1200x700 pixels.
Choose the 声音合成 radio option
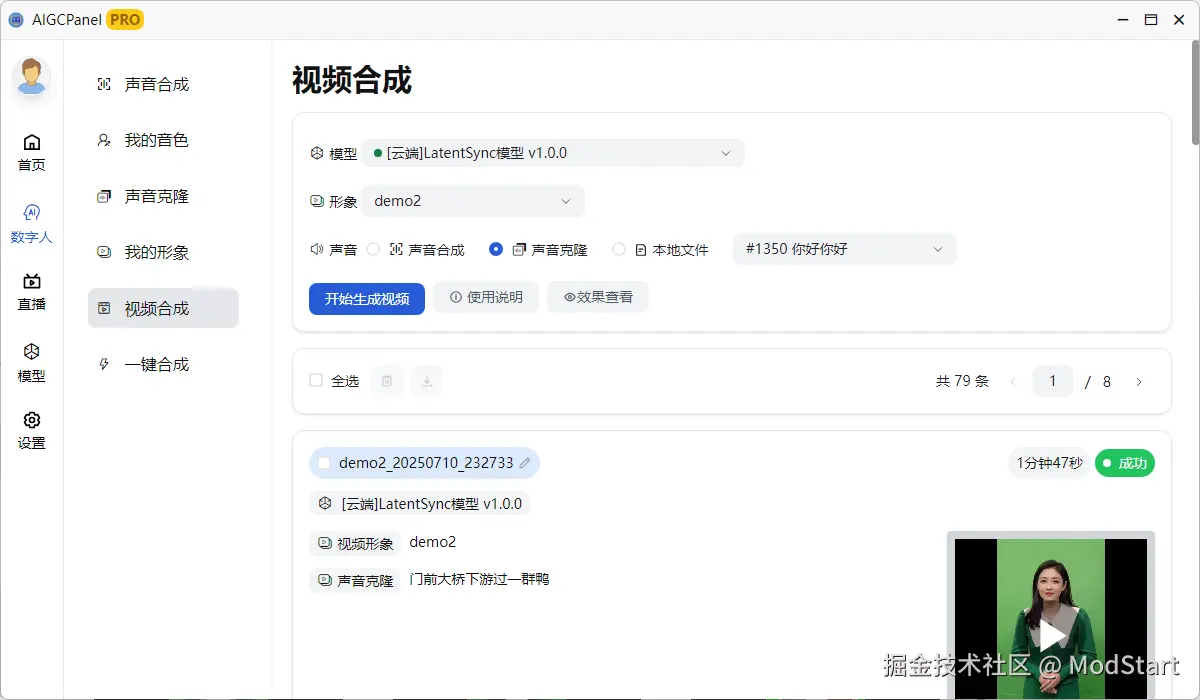point(373,249)
